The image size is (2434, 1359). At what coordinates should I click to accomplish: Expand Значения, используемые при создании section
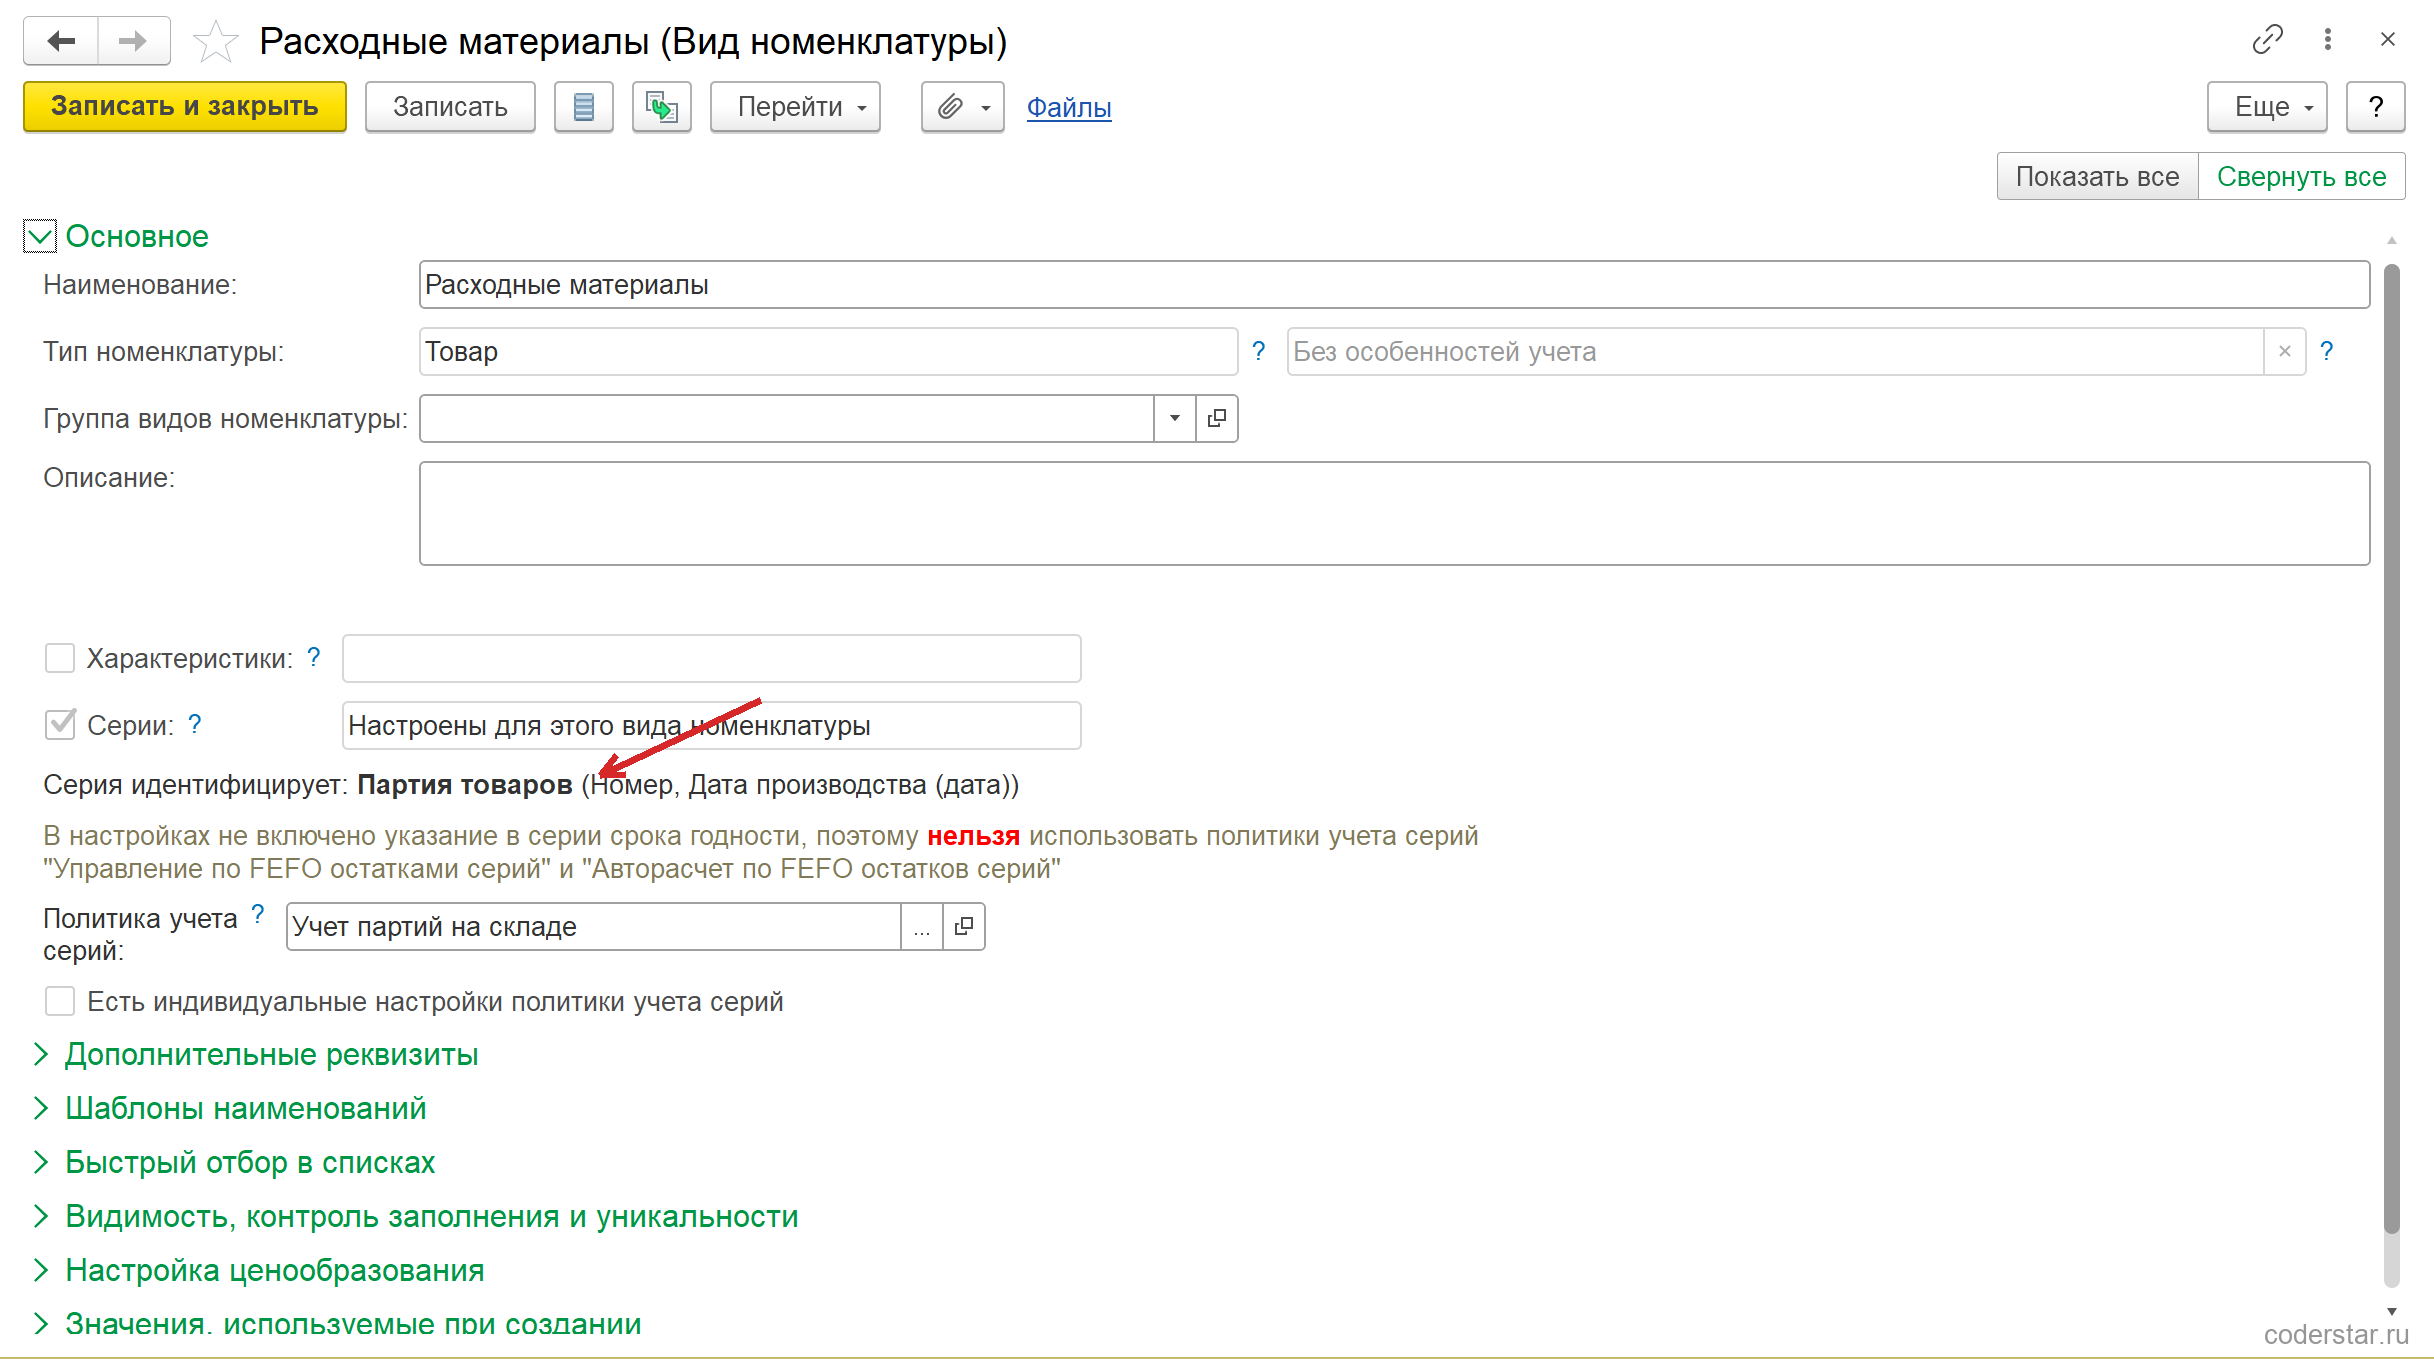[353, 1324]
